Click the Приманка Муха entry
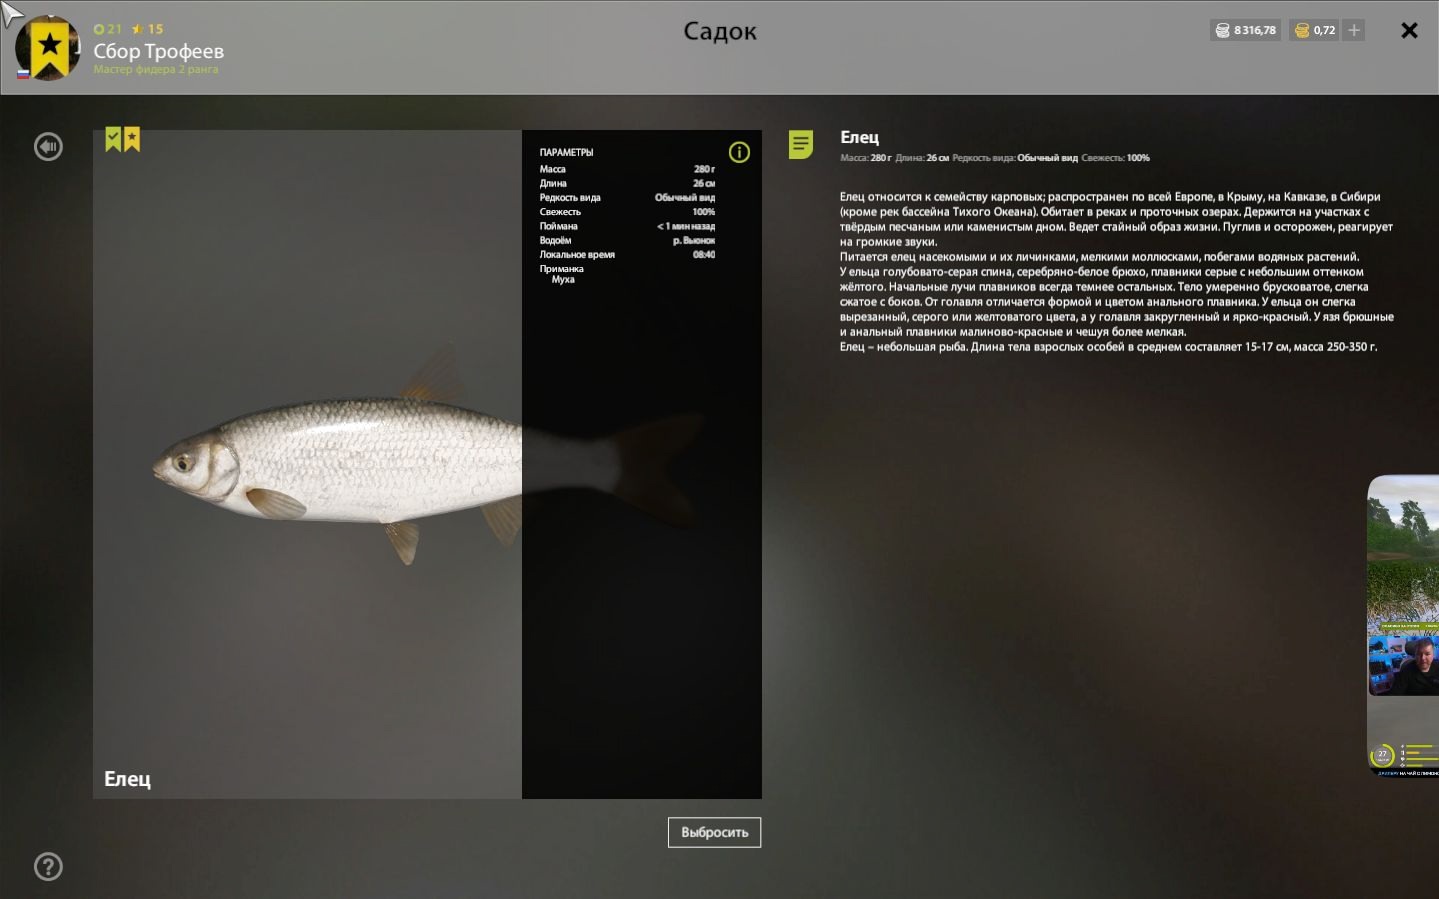 click(562, 274)
